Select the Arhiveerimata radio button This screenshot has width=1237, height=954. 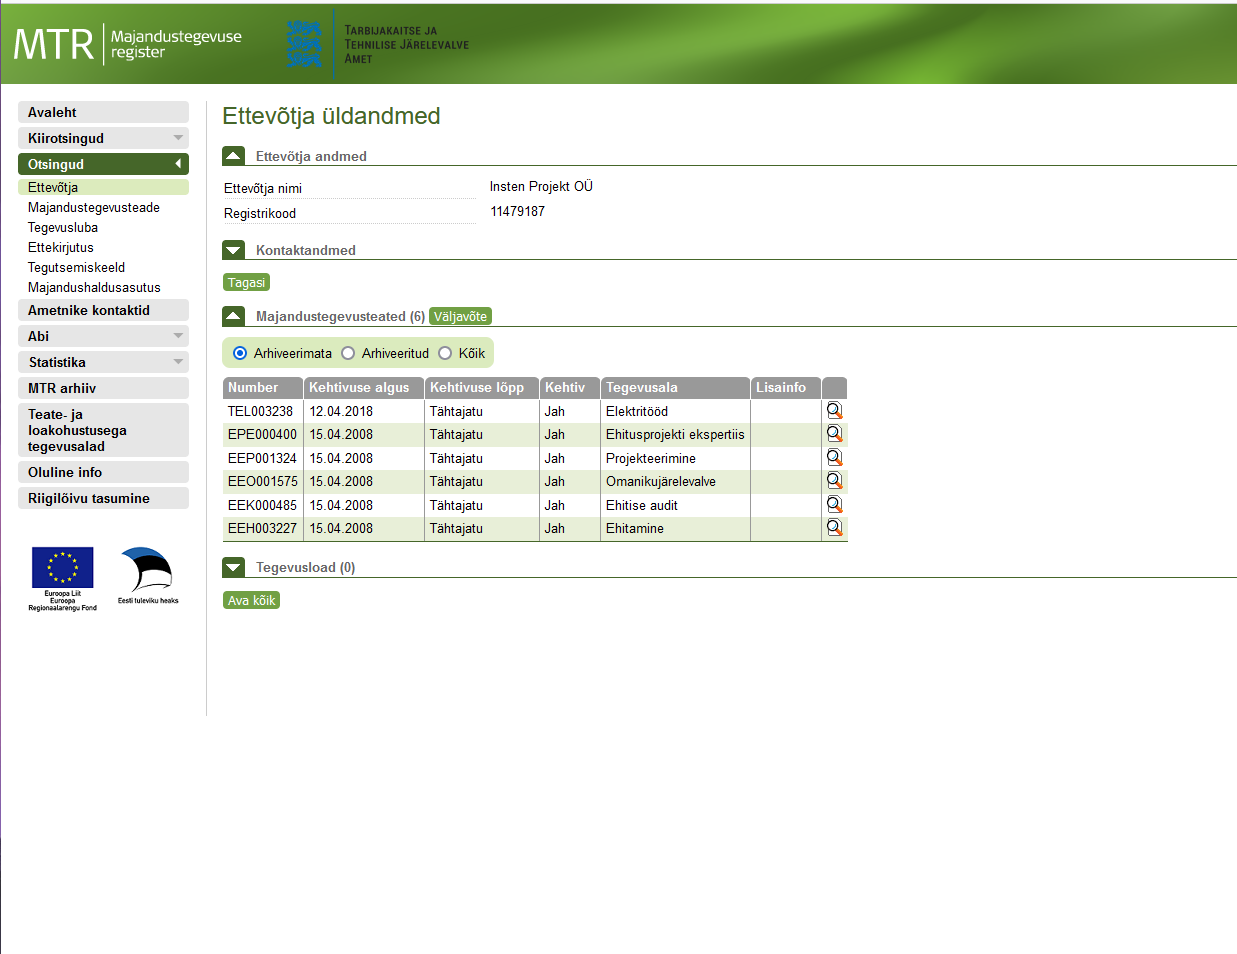point(240,353)
